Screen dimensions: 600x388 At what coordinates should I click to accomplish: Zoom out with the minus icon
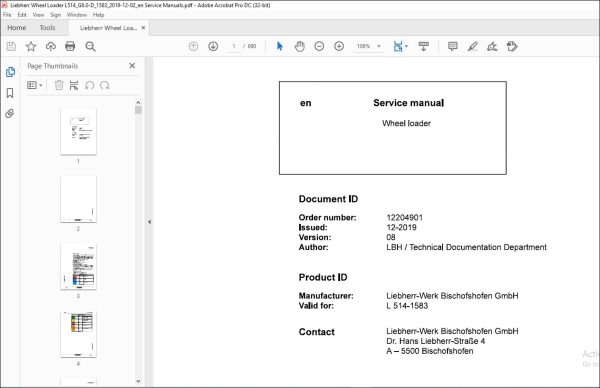319,46
